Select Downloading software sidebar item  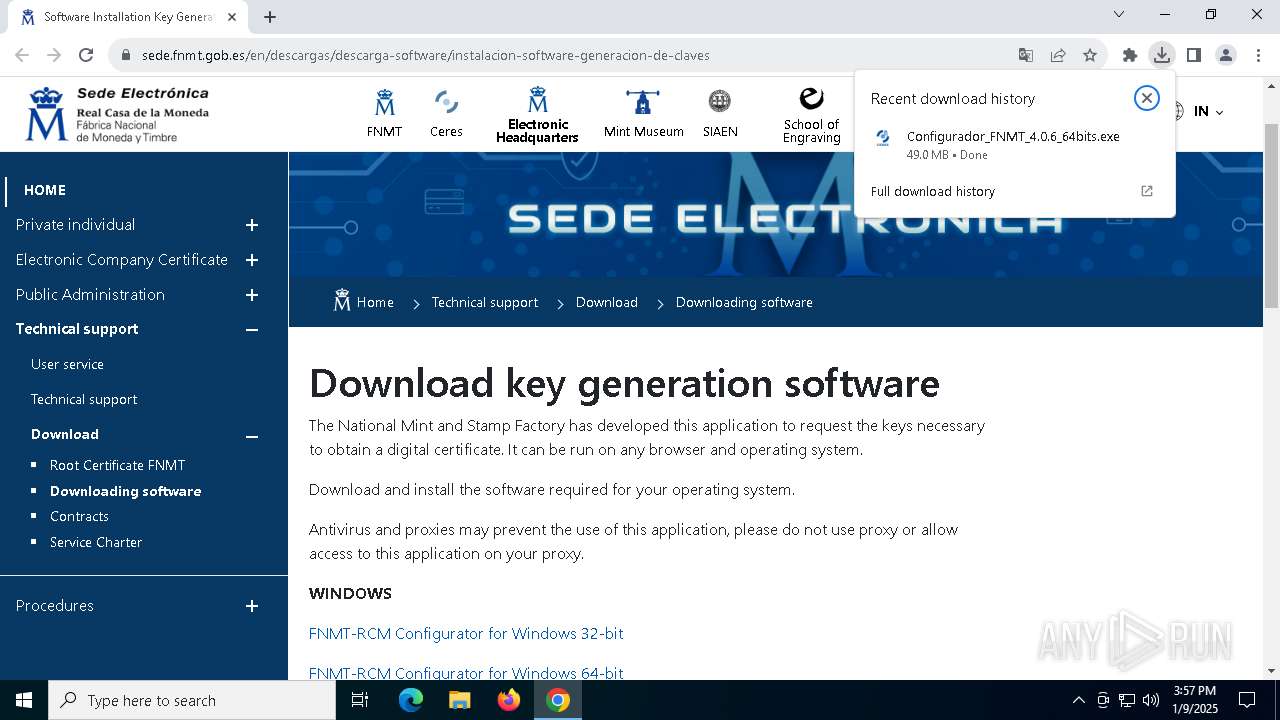coord(126,491)
